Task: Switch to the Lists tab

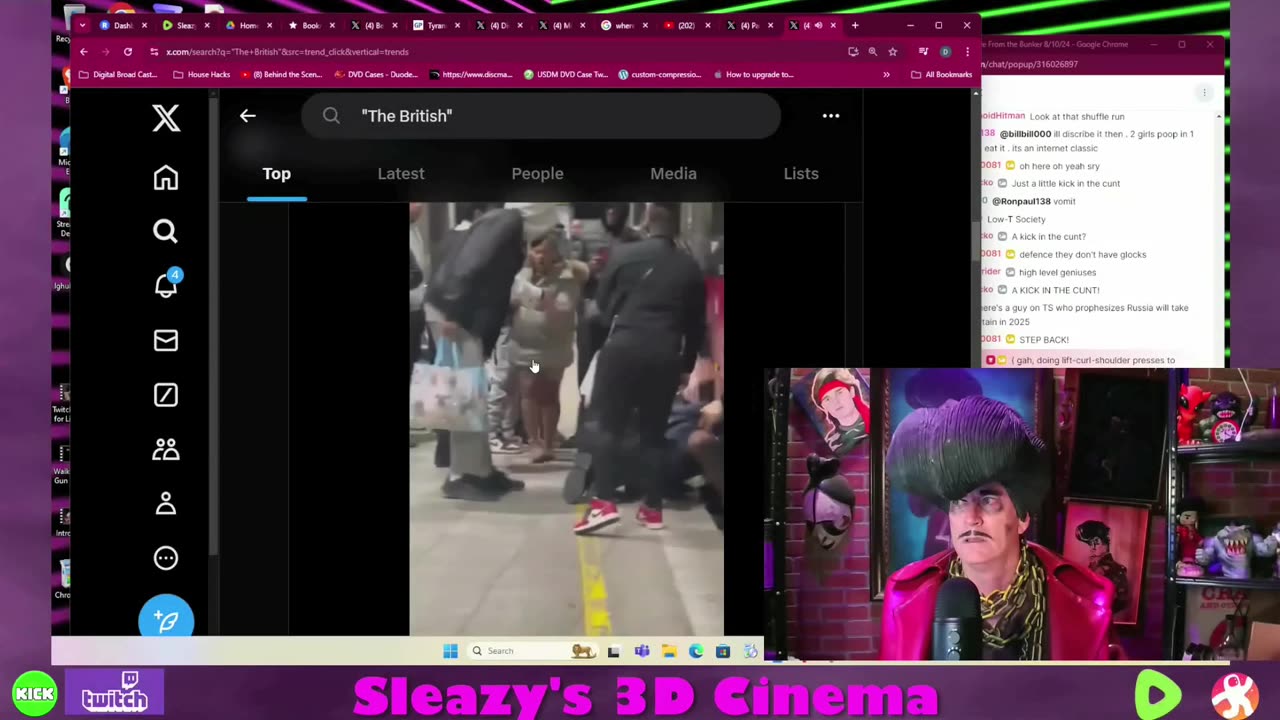Action: click(x=801, y=174)
